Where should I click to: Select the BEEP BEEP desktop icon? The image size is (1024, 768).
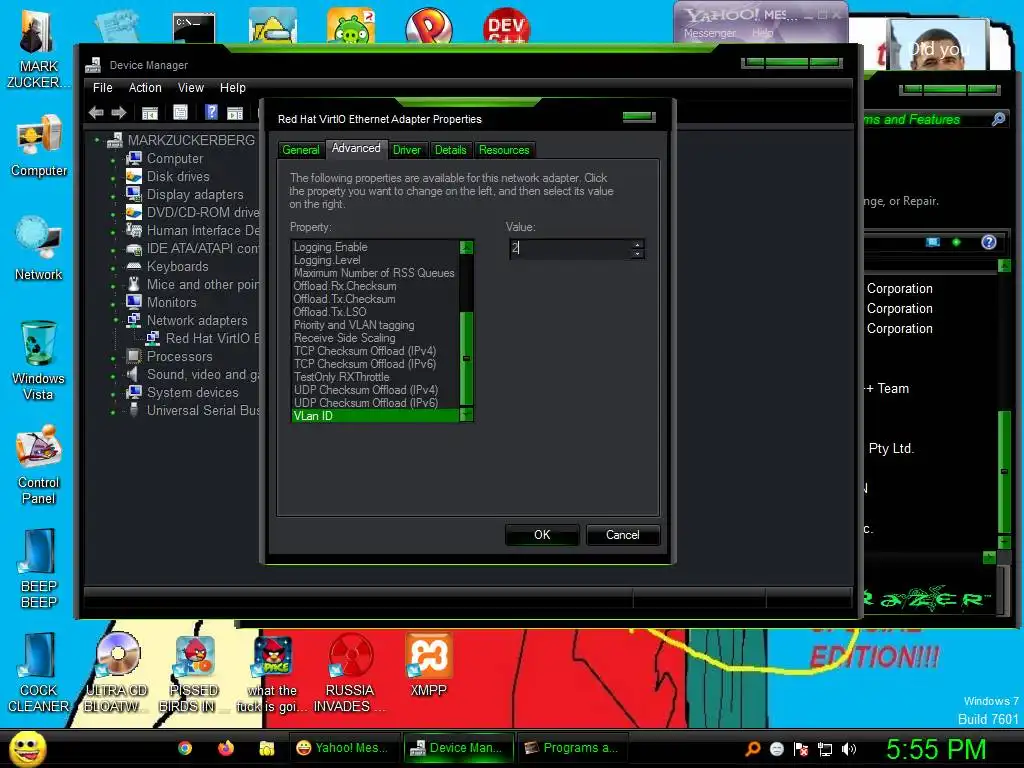pos(39,568)
